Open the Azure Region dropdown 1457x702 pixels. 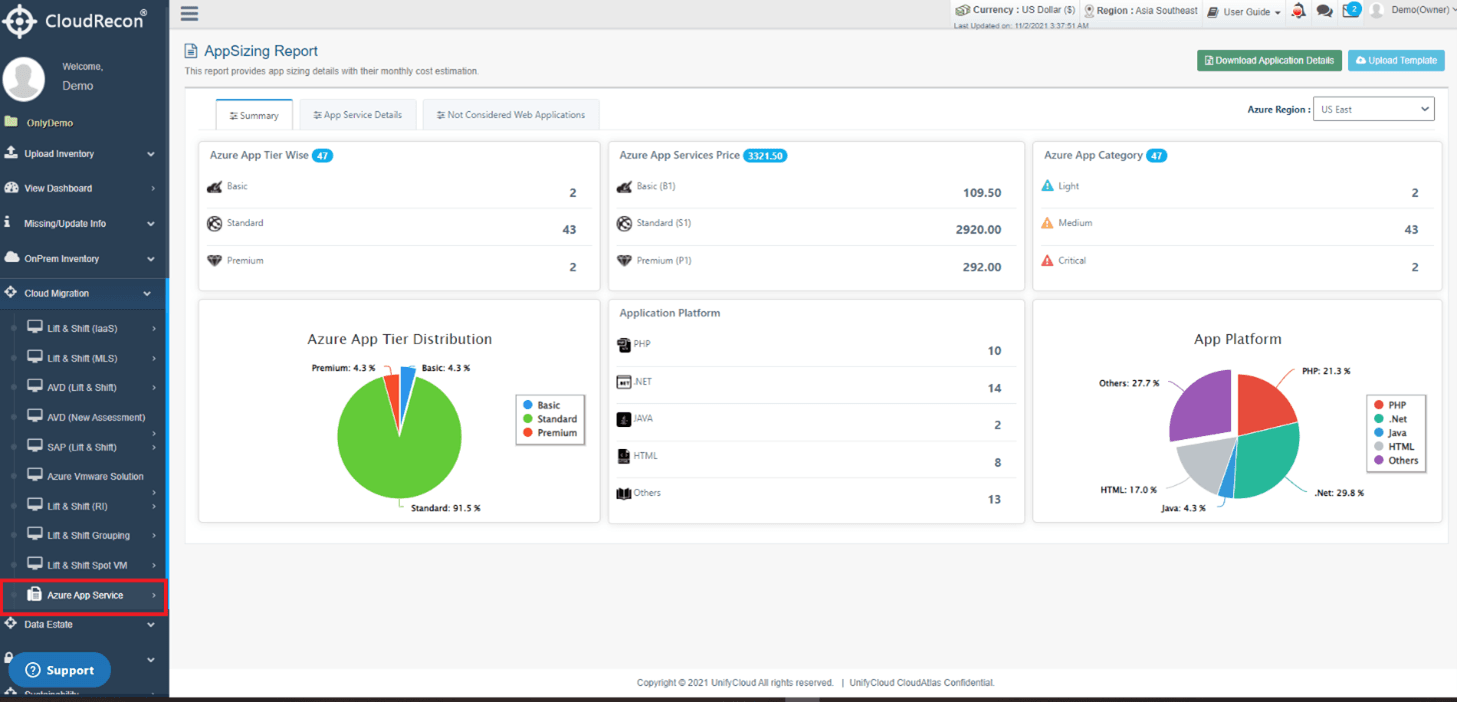(1374, 109)
